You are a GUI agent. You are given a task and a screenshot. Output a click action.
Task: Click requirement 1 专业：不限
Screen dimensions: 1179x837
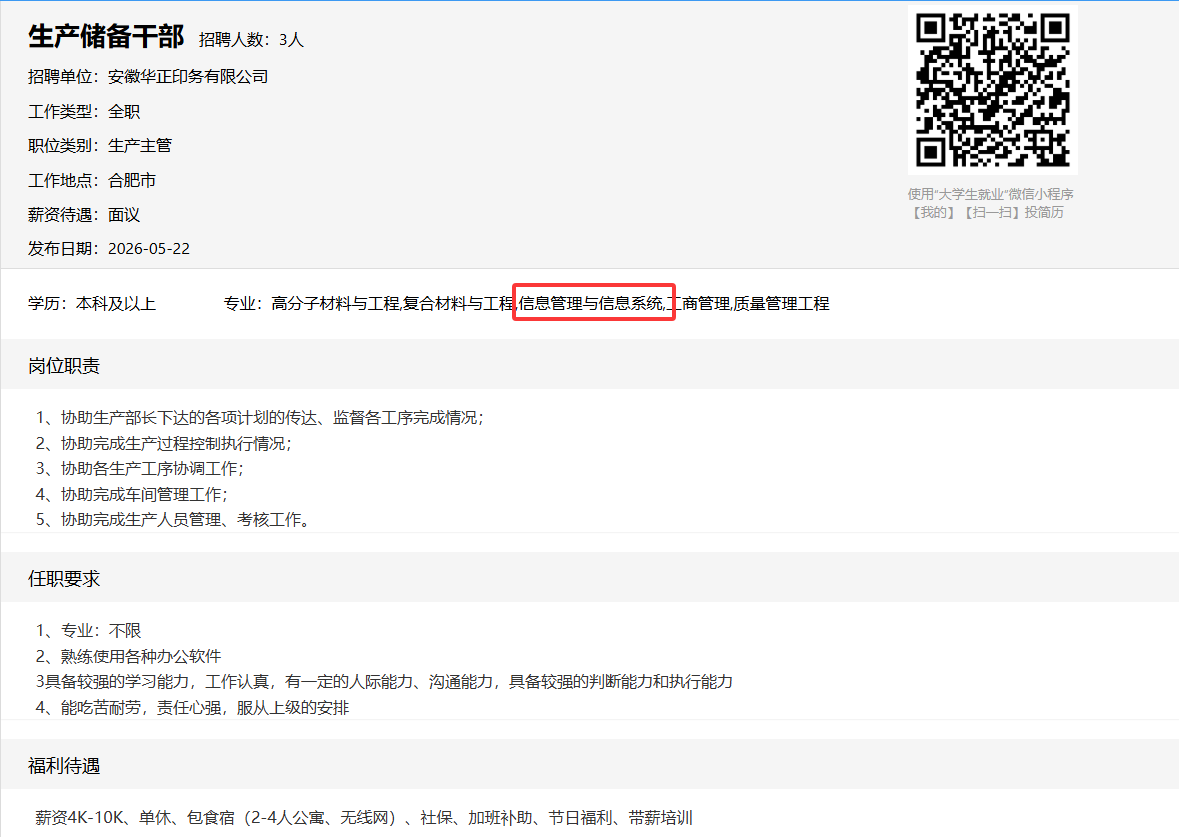88,631
